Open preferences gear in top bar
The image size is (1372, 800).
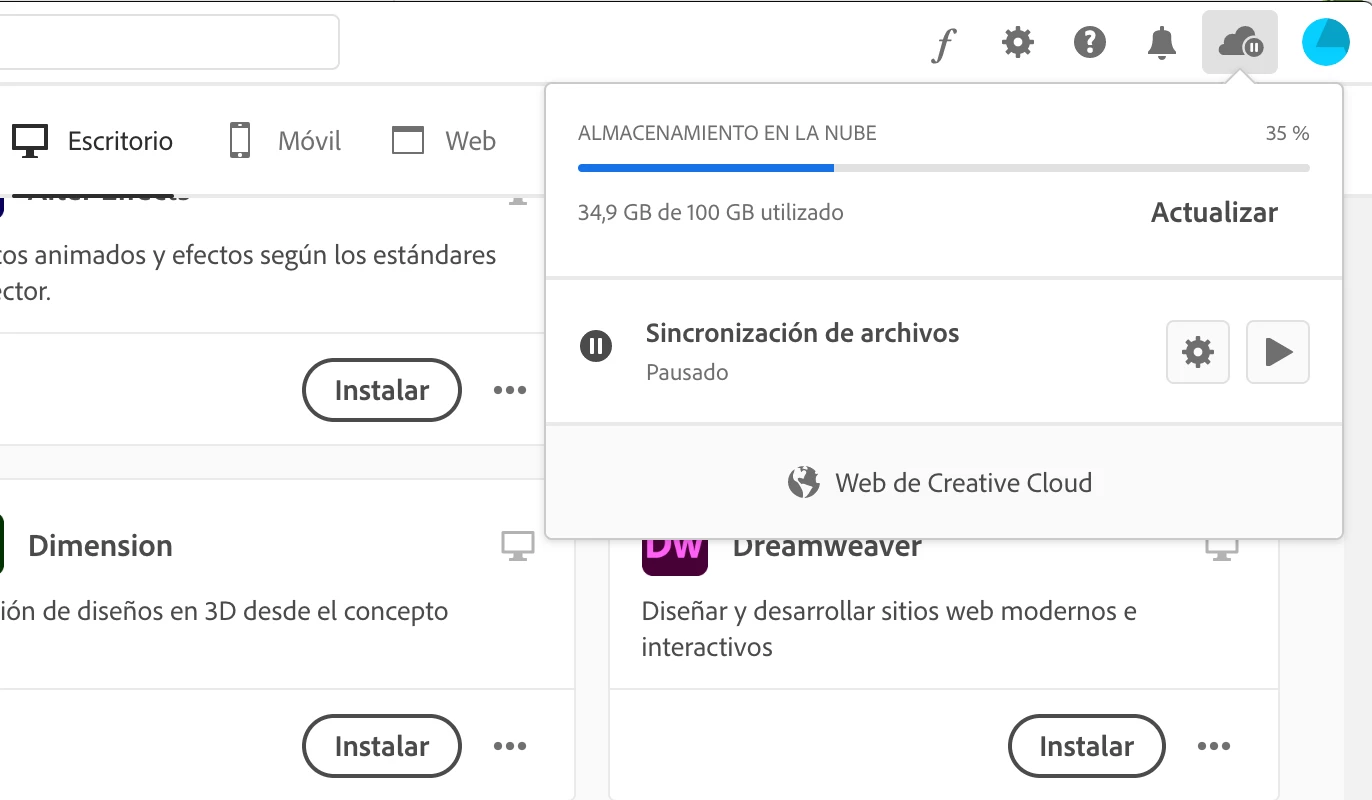(x=1017, y=43)
